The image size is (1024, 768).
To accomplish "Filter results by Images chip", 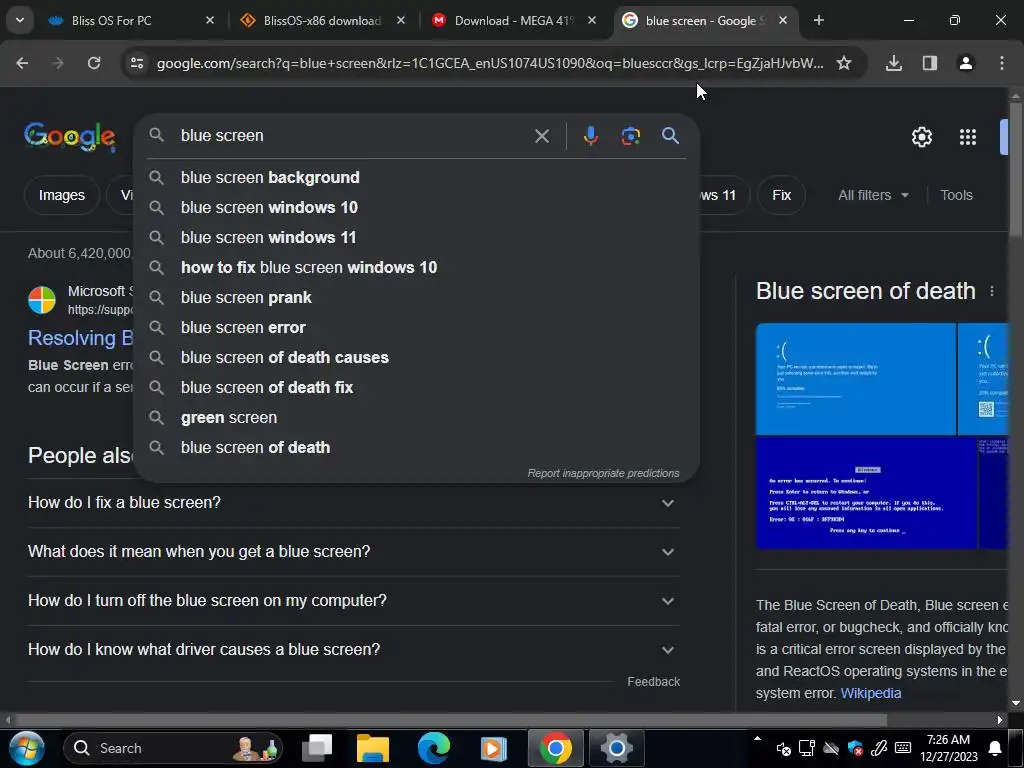I will click(x=61, y=195).
